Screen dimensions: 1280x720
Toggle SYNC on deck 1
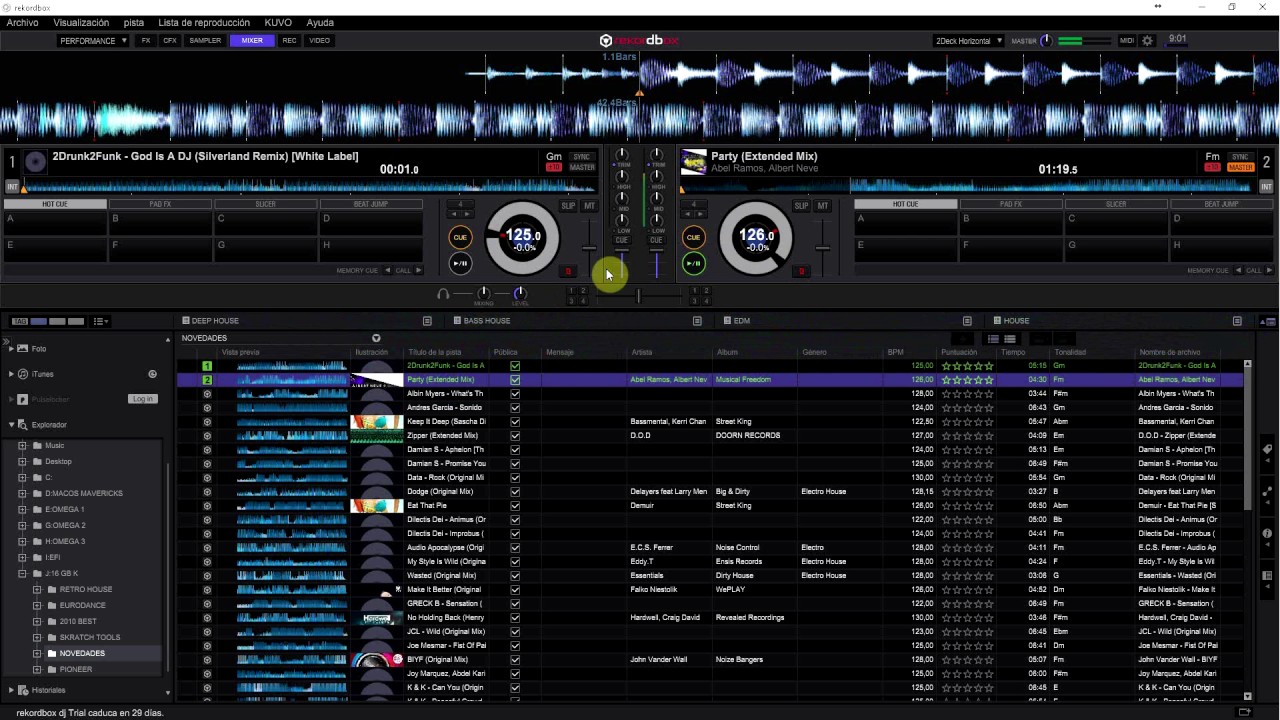tap(582, 157)
